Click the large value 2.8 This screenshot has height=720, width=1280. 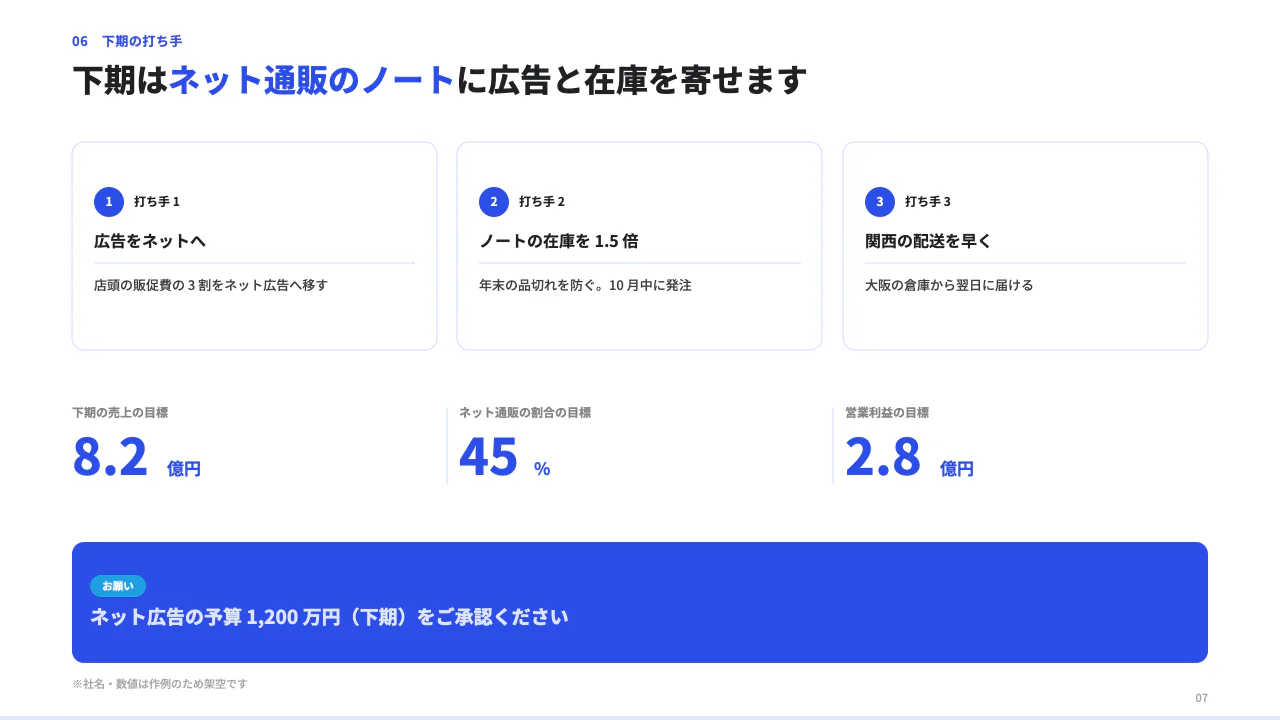883,457
